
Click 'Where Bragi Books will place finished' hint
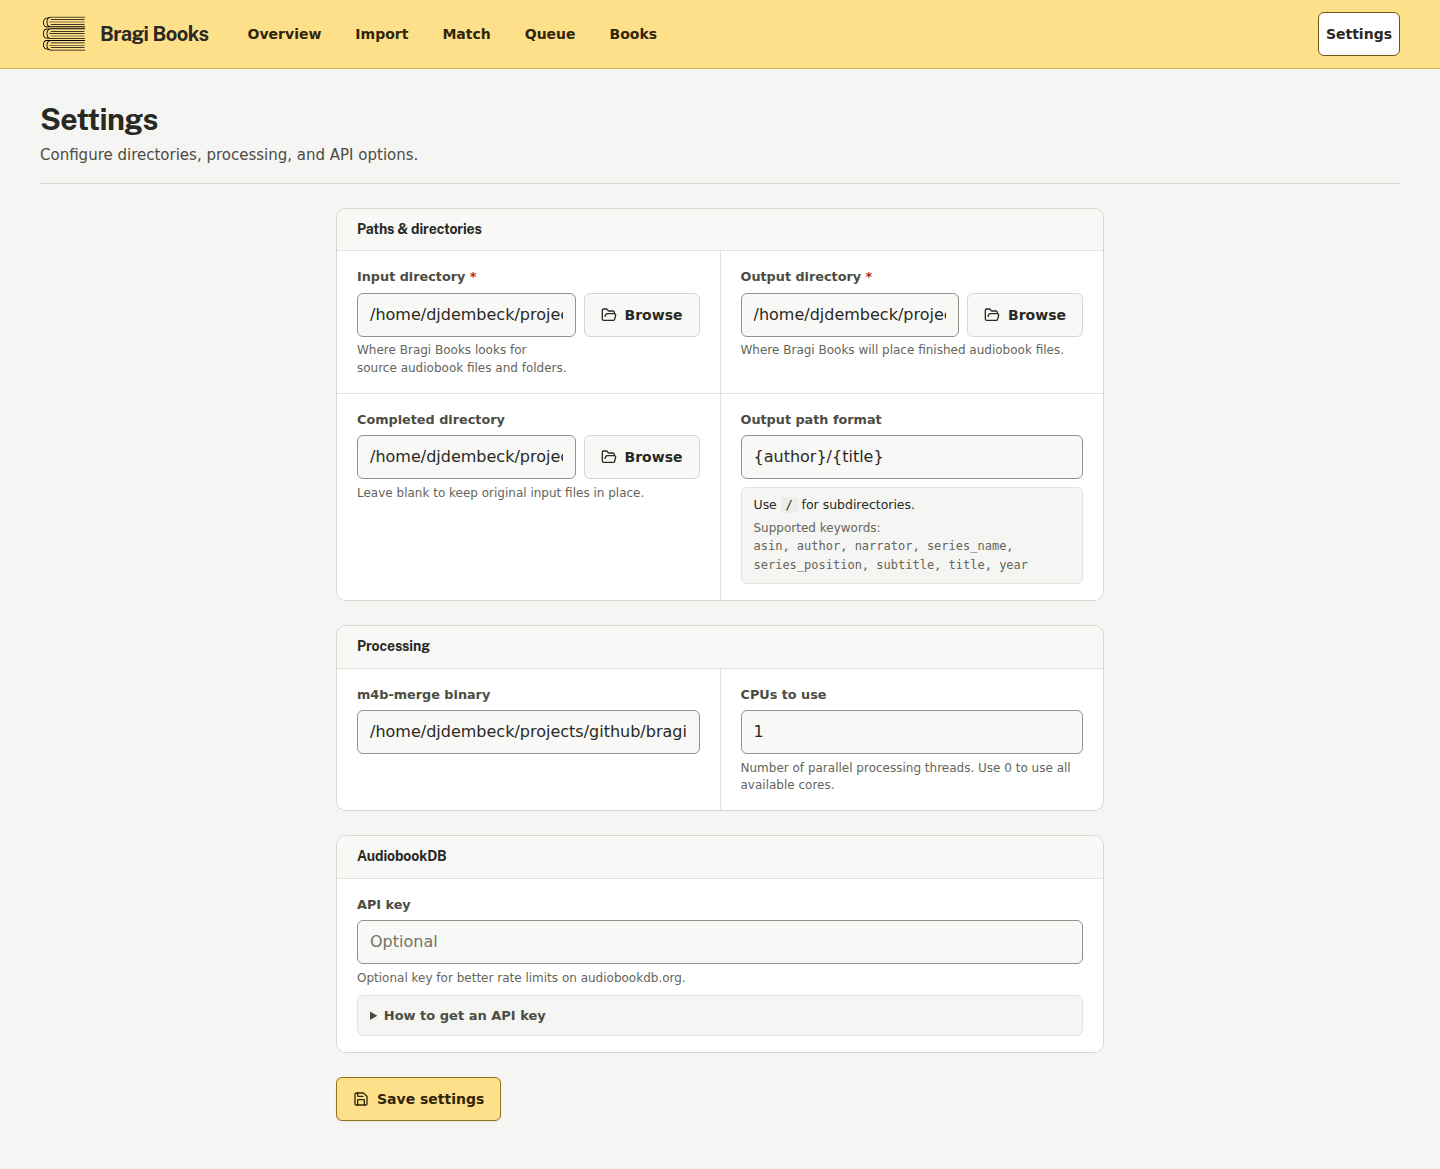pyautogui.click(x=902, y=350)
